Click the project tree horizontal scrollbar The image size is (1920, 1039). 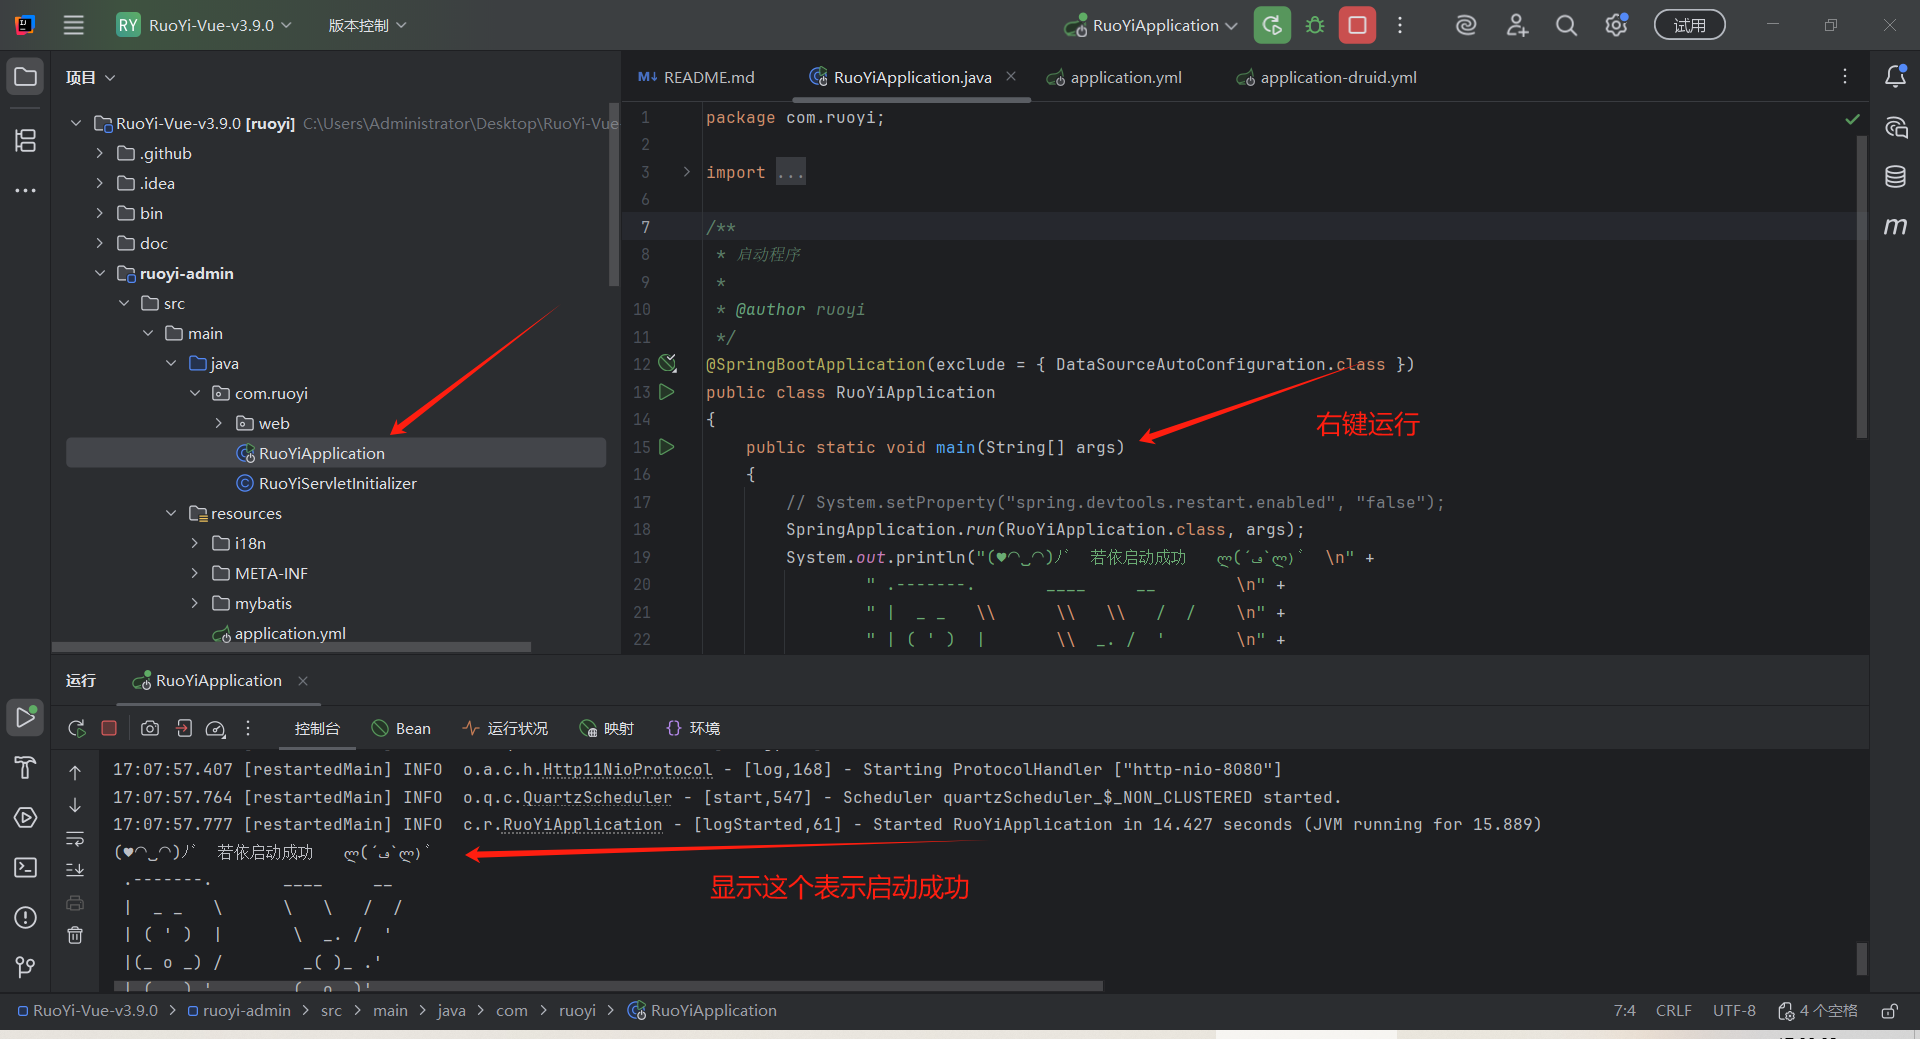(290, 647)
